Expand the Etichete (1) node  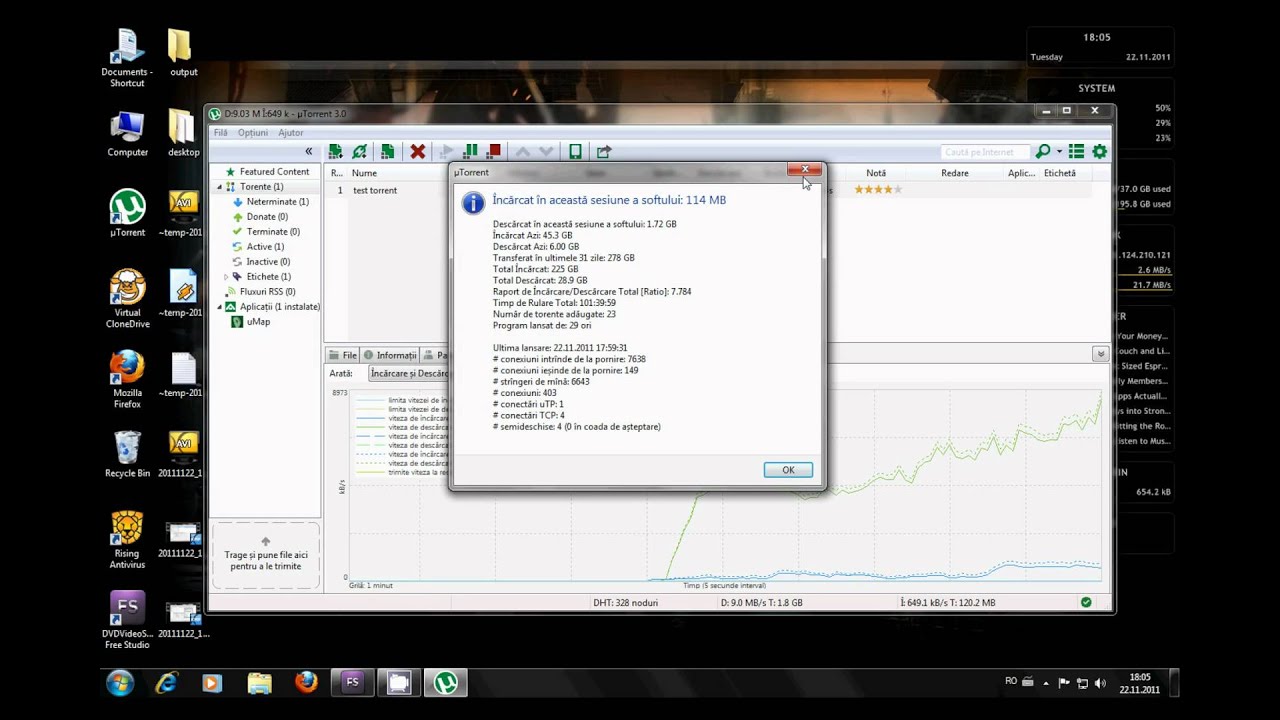click(x=226, y=277)
